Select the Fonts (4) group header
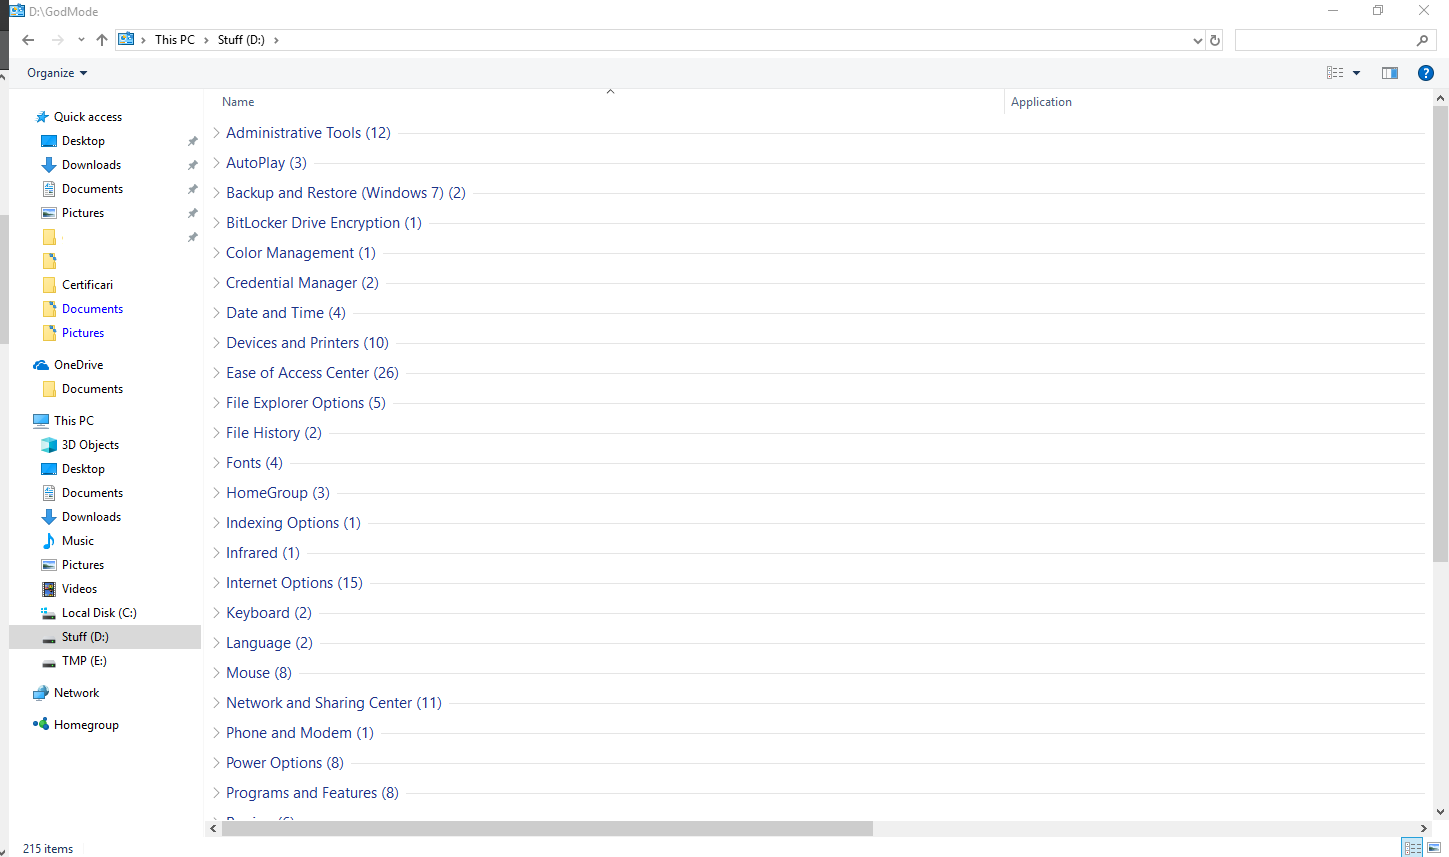The height and width of the screenshot is (857, 1449). 254,463
